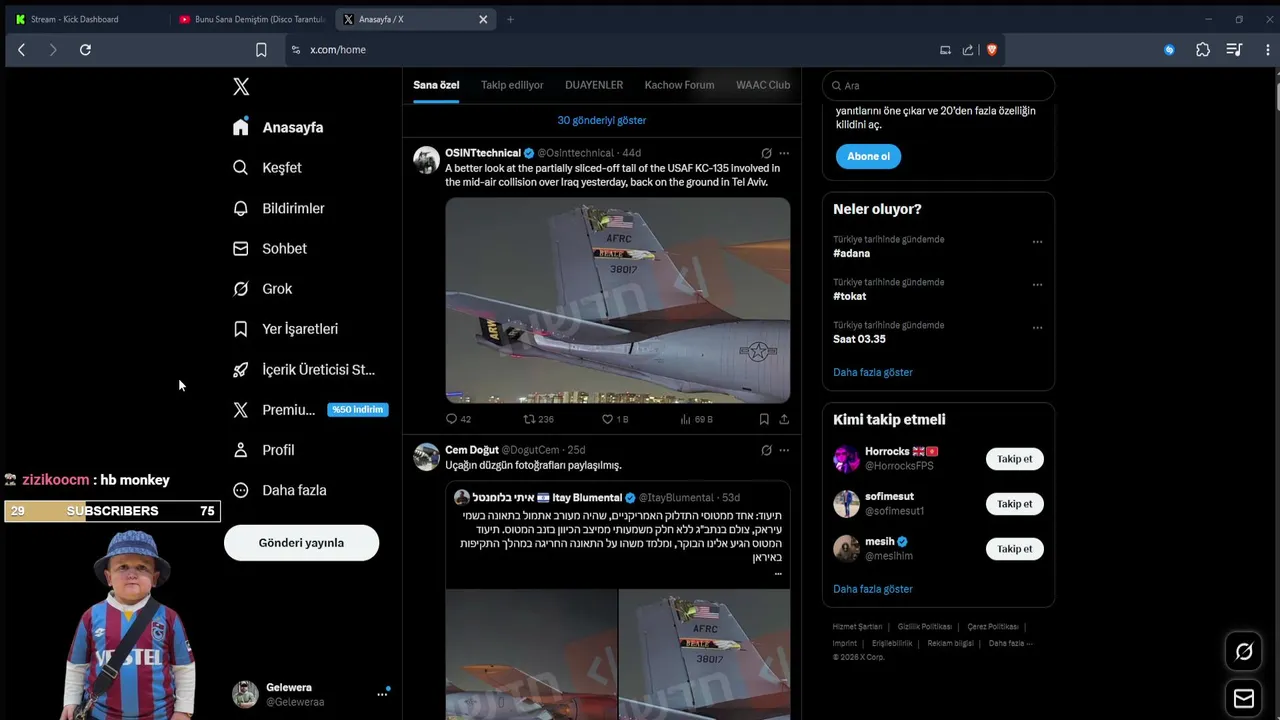Viewport: 1280px width, 720px height.
Task: Expand quoted Itay Blumental post text ellipsis
Action: pyautogui.click(x=778, y=574)
